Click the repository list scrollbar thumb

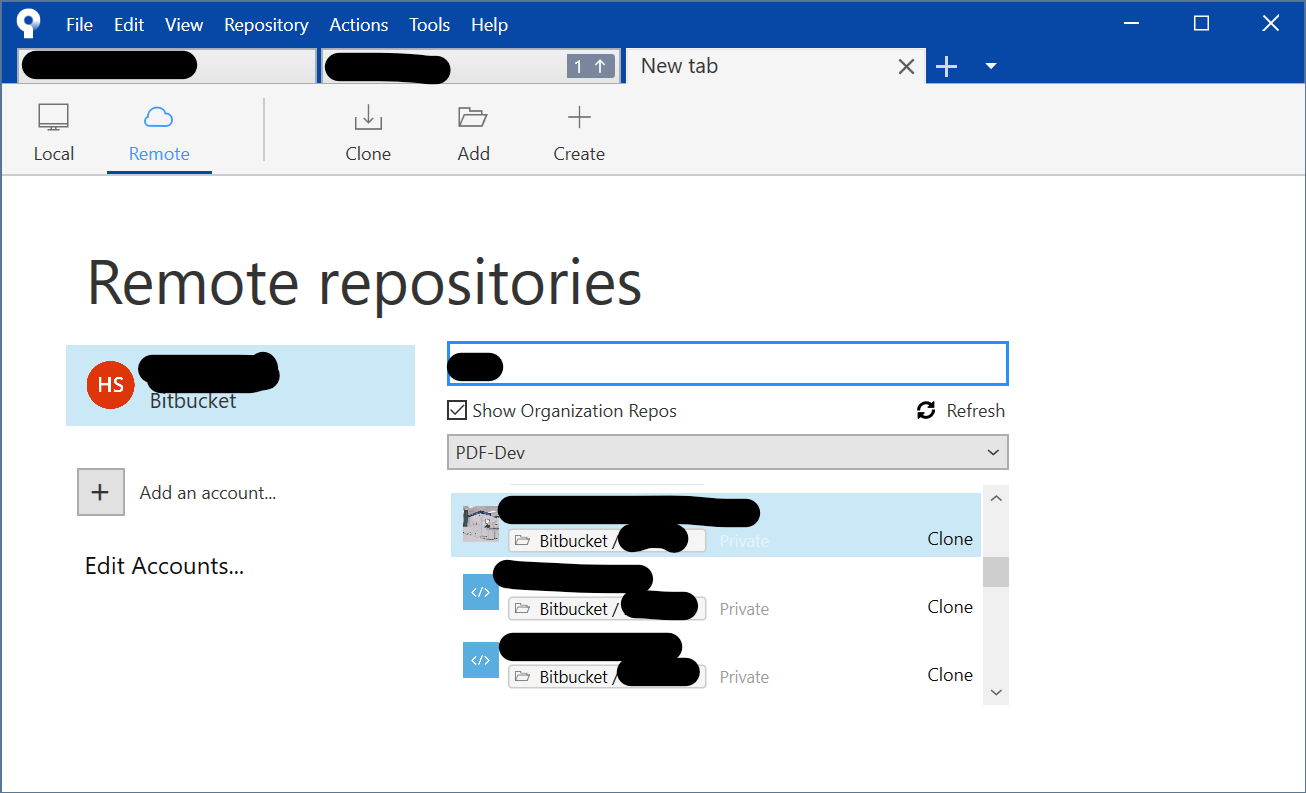click(996, 572)
